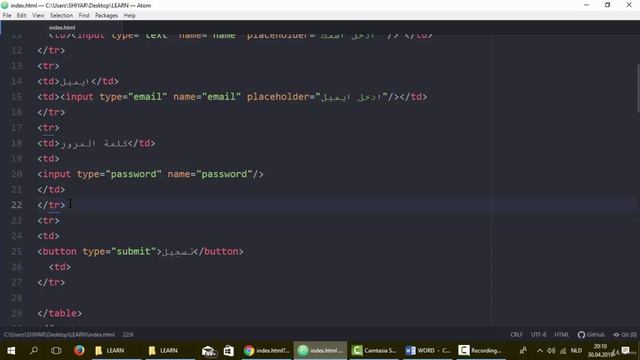
Task: Open Git panel from status bar
Action: [x=625, y=334]
